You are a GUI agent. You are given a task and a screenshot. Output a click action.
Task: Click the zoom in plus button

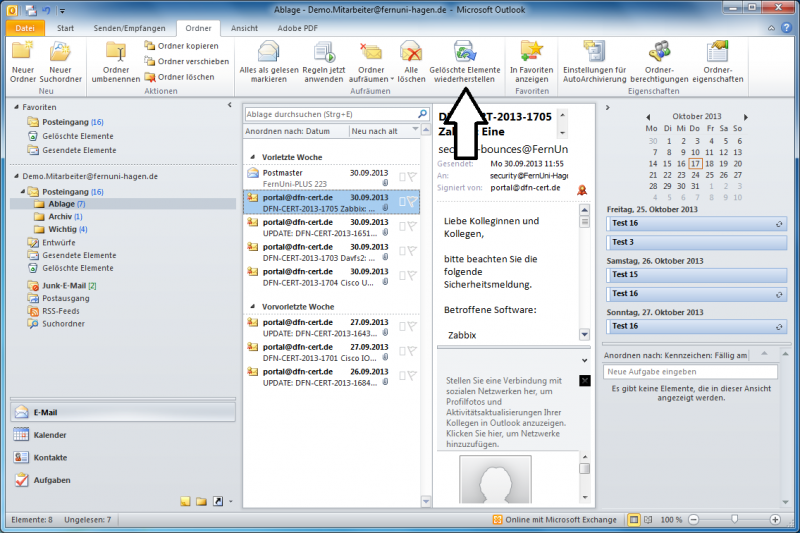click(775, 520)
